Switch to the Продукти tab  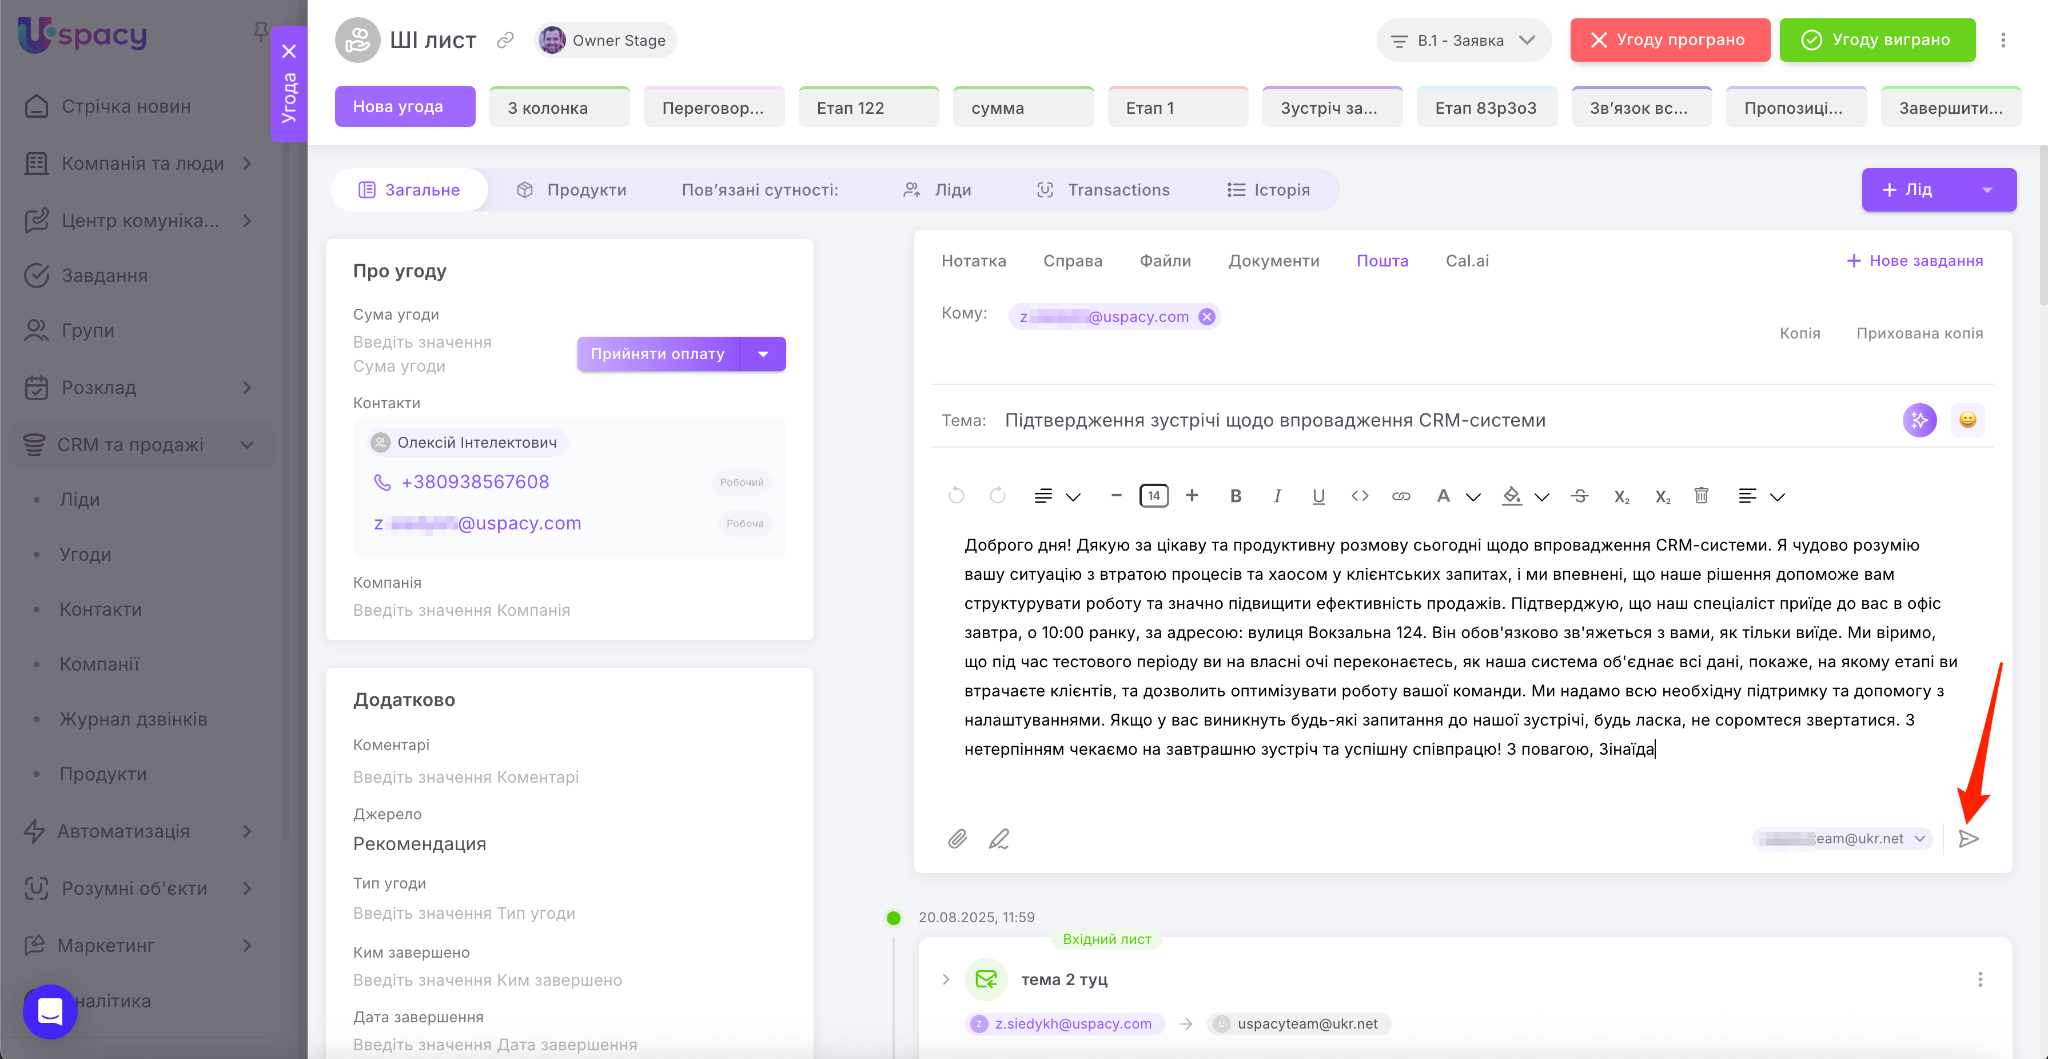pyautogui.click(x=572, y=190)
